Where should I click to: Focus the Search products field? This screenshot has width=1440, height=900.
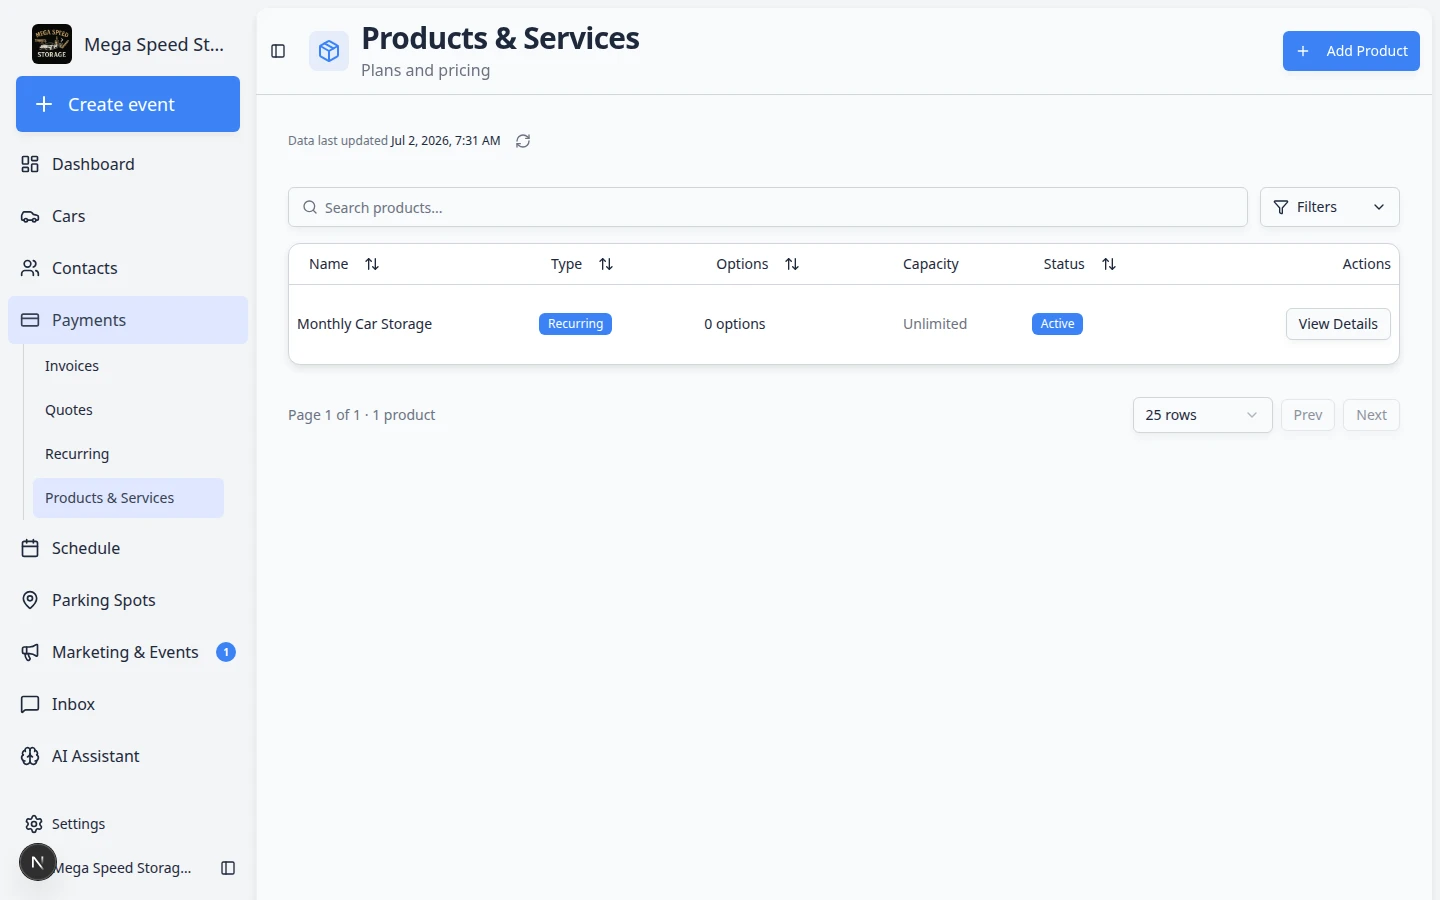(x=768, y=207)
